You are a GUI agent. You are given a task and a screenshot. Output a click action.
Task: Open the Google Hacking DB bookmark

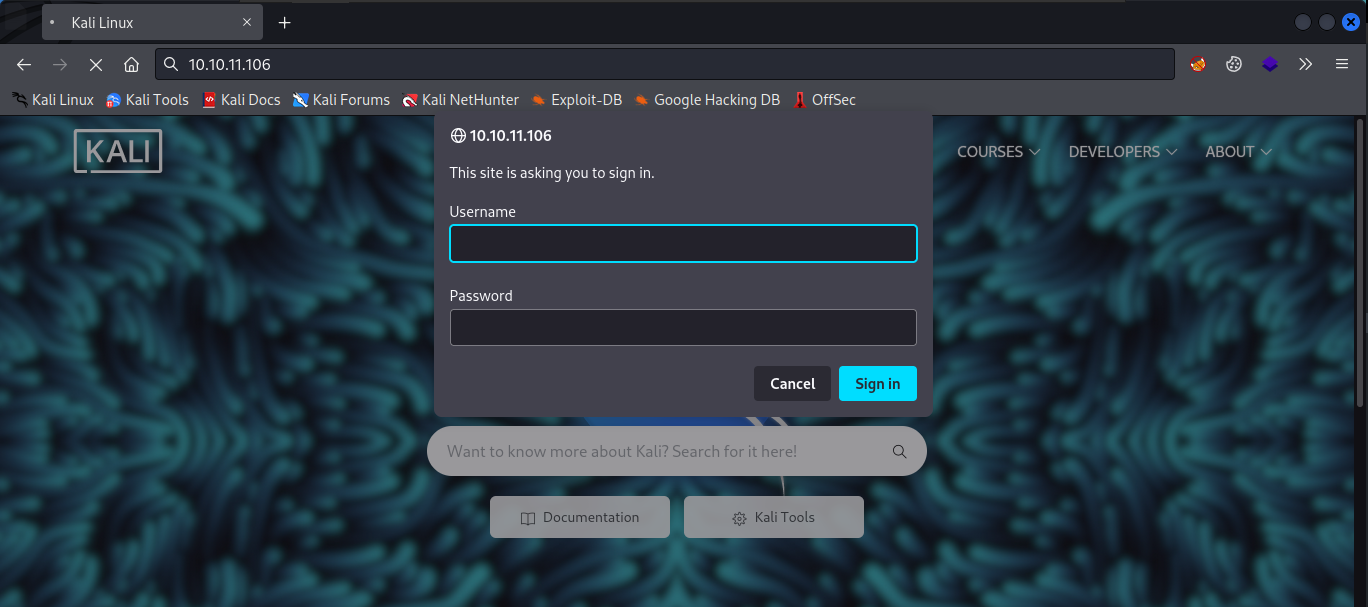tap(706, 100)
